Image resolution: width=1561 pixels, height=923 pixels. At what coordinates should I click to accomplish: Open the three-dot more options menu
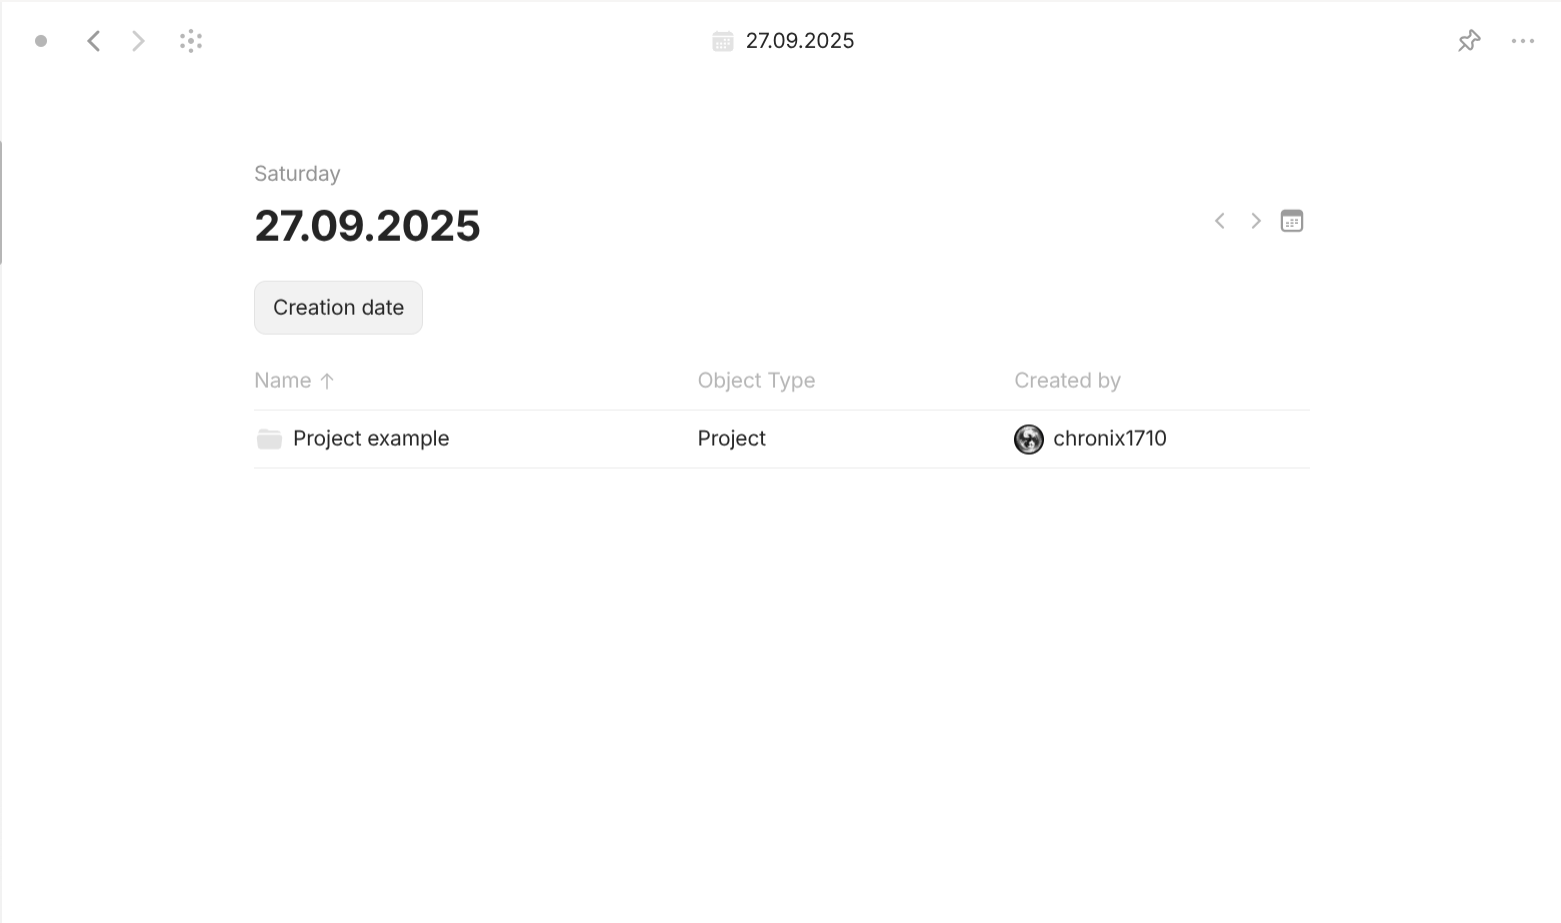click(1522, 41)
